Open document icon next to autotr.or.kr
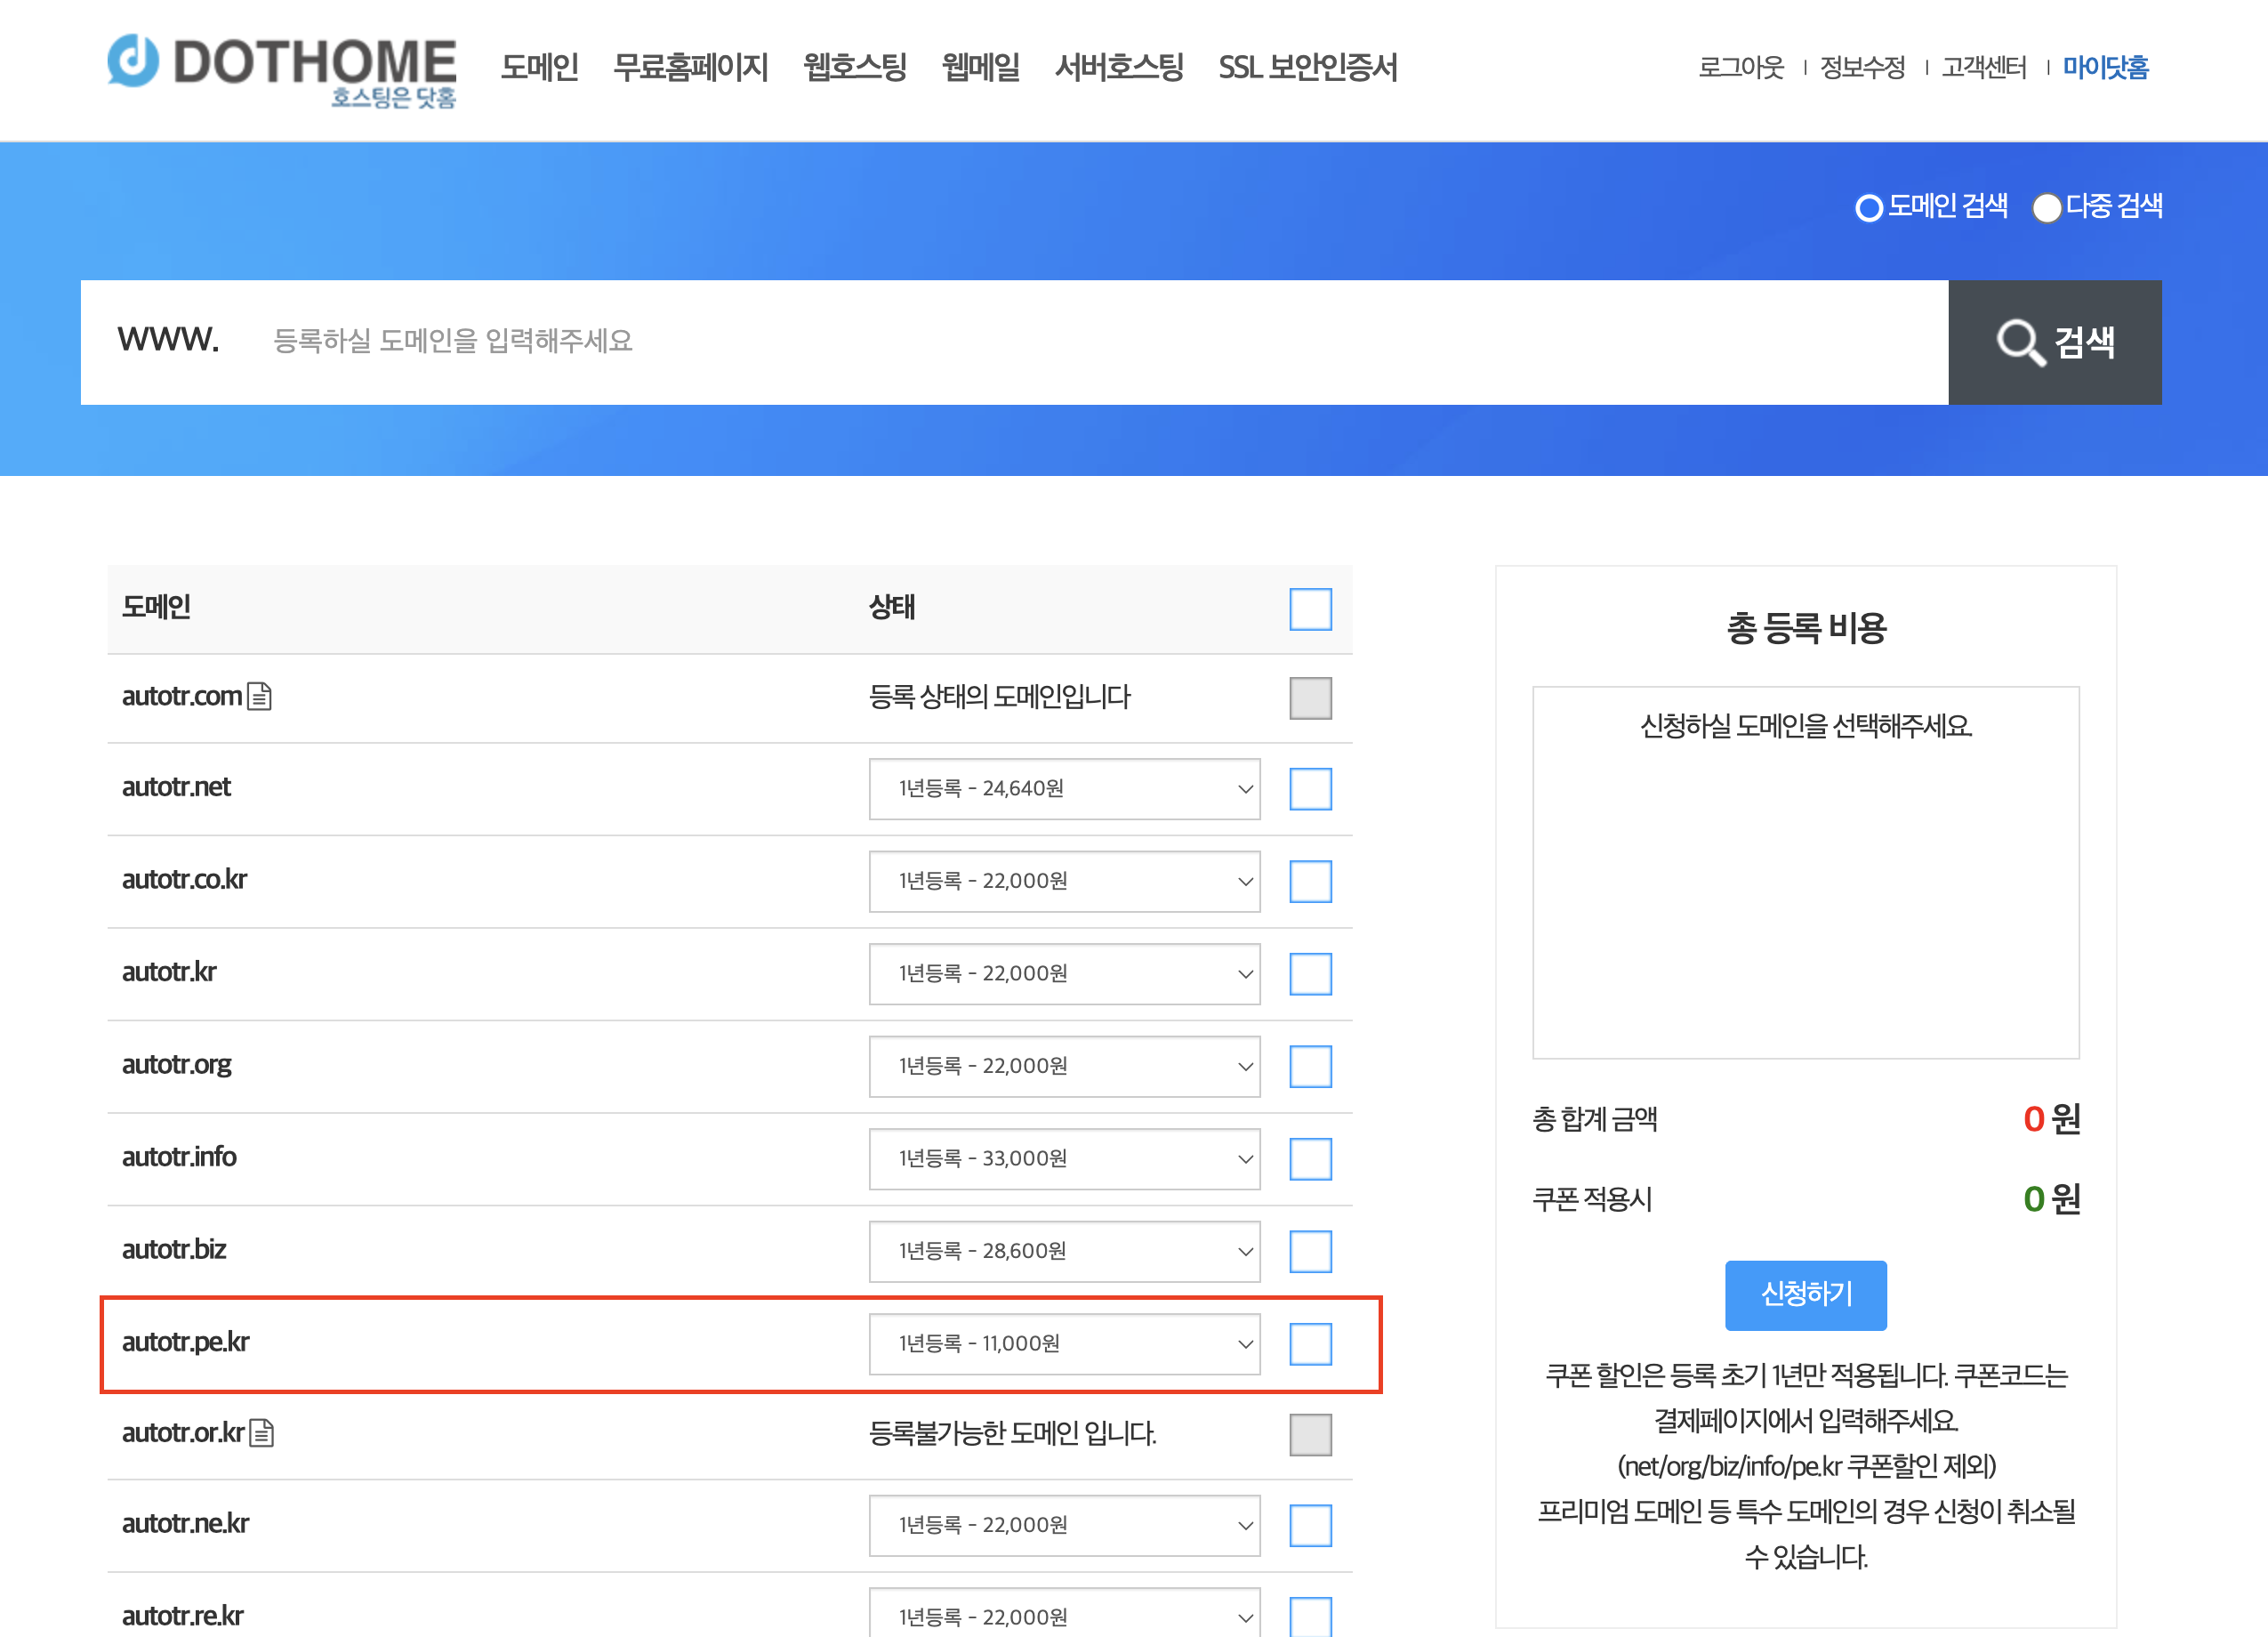The width and height of the screenshot is (2268, 1637). coord(261,1433)
